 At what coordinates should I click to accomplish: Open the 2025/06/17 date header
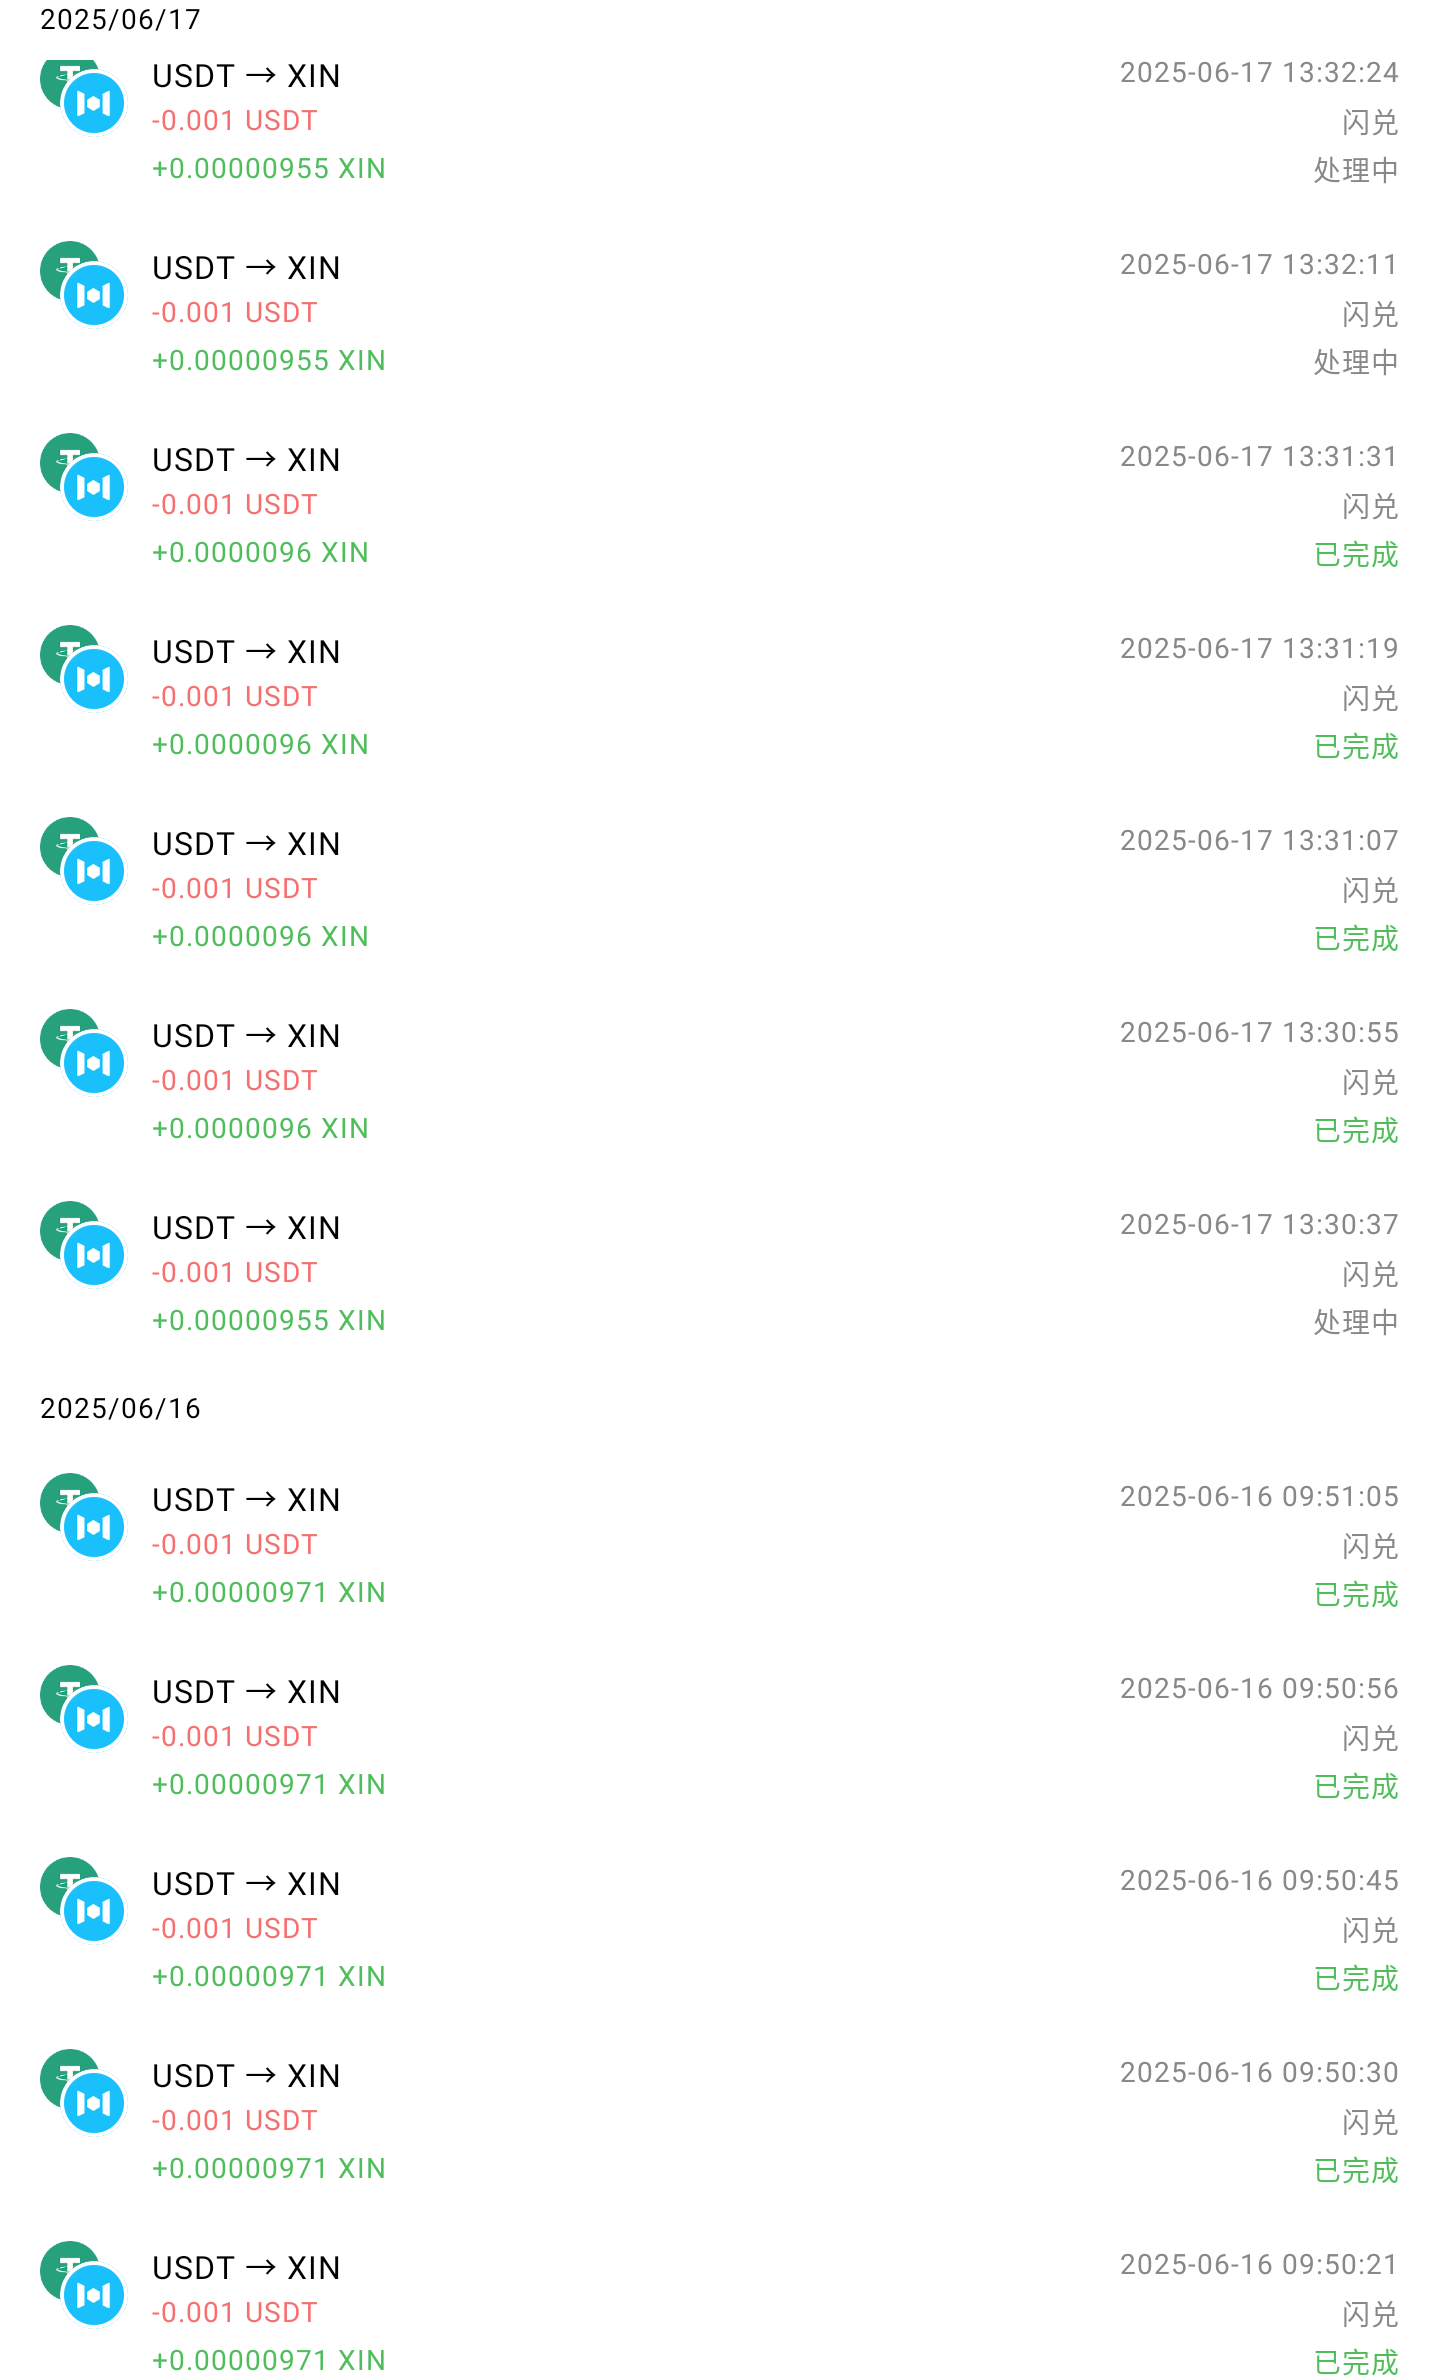click(120, 20)
